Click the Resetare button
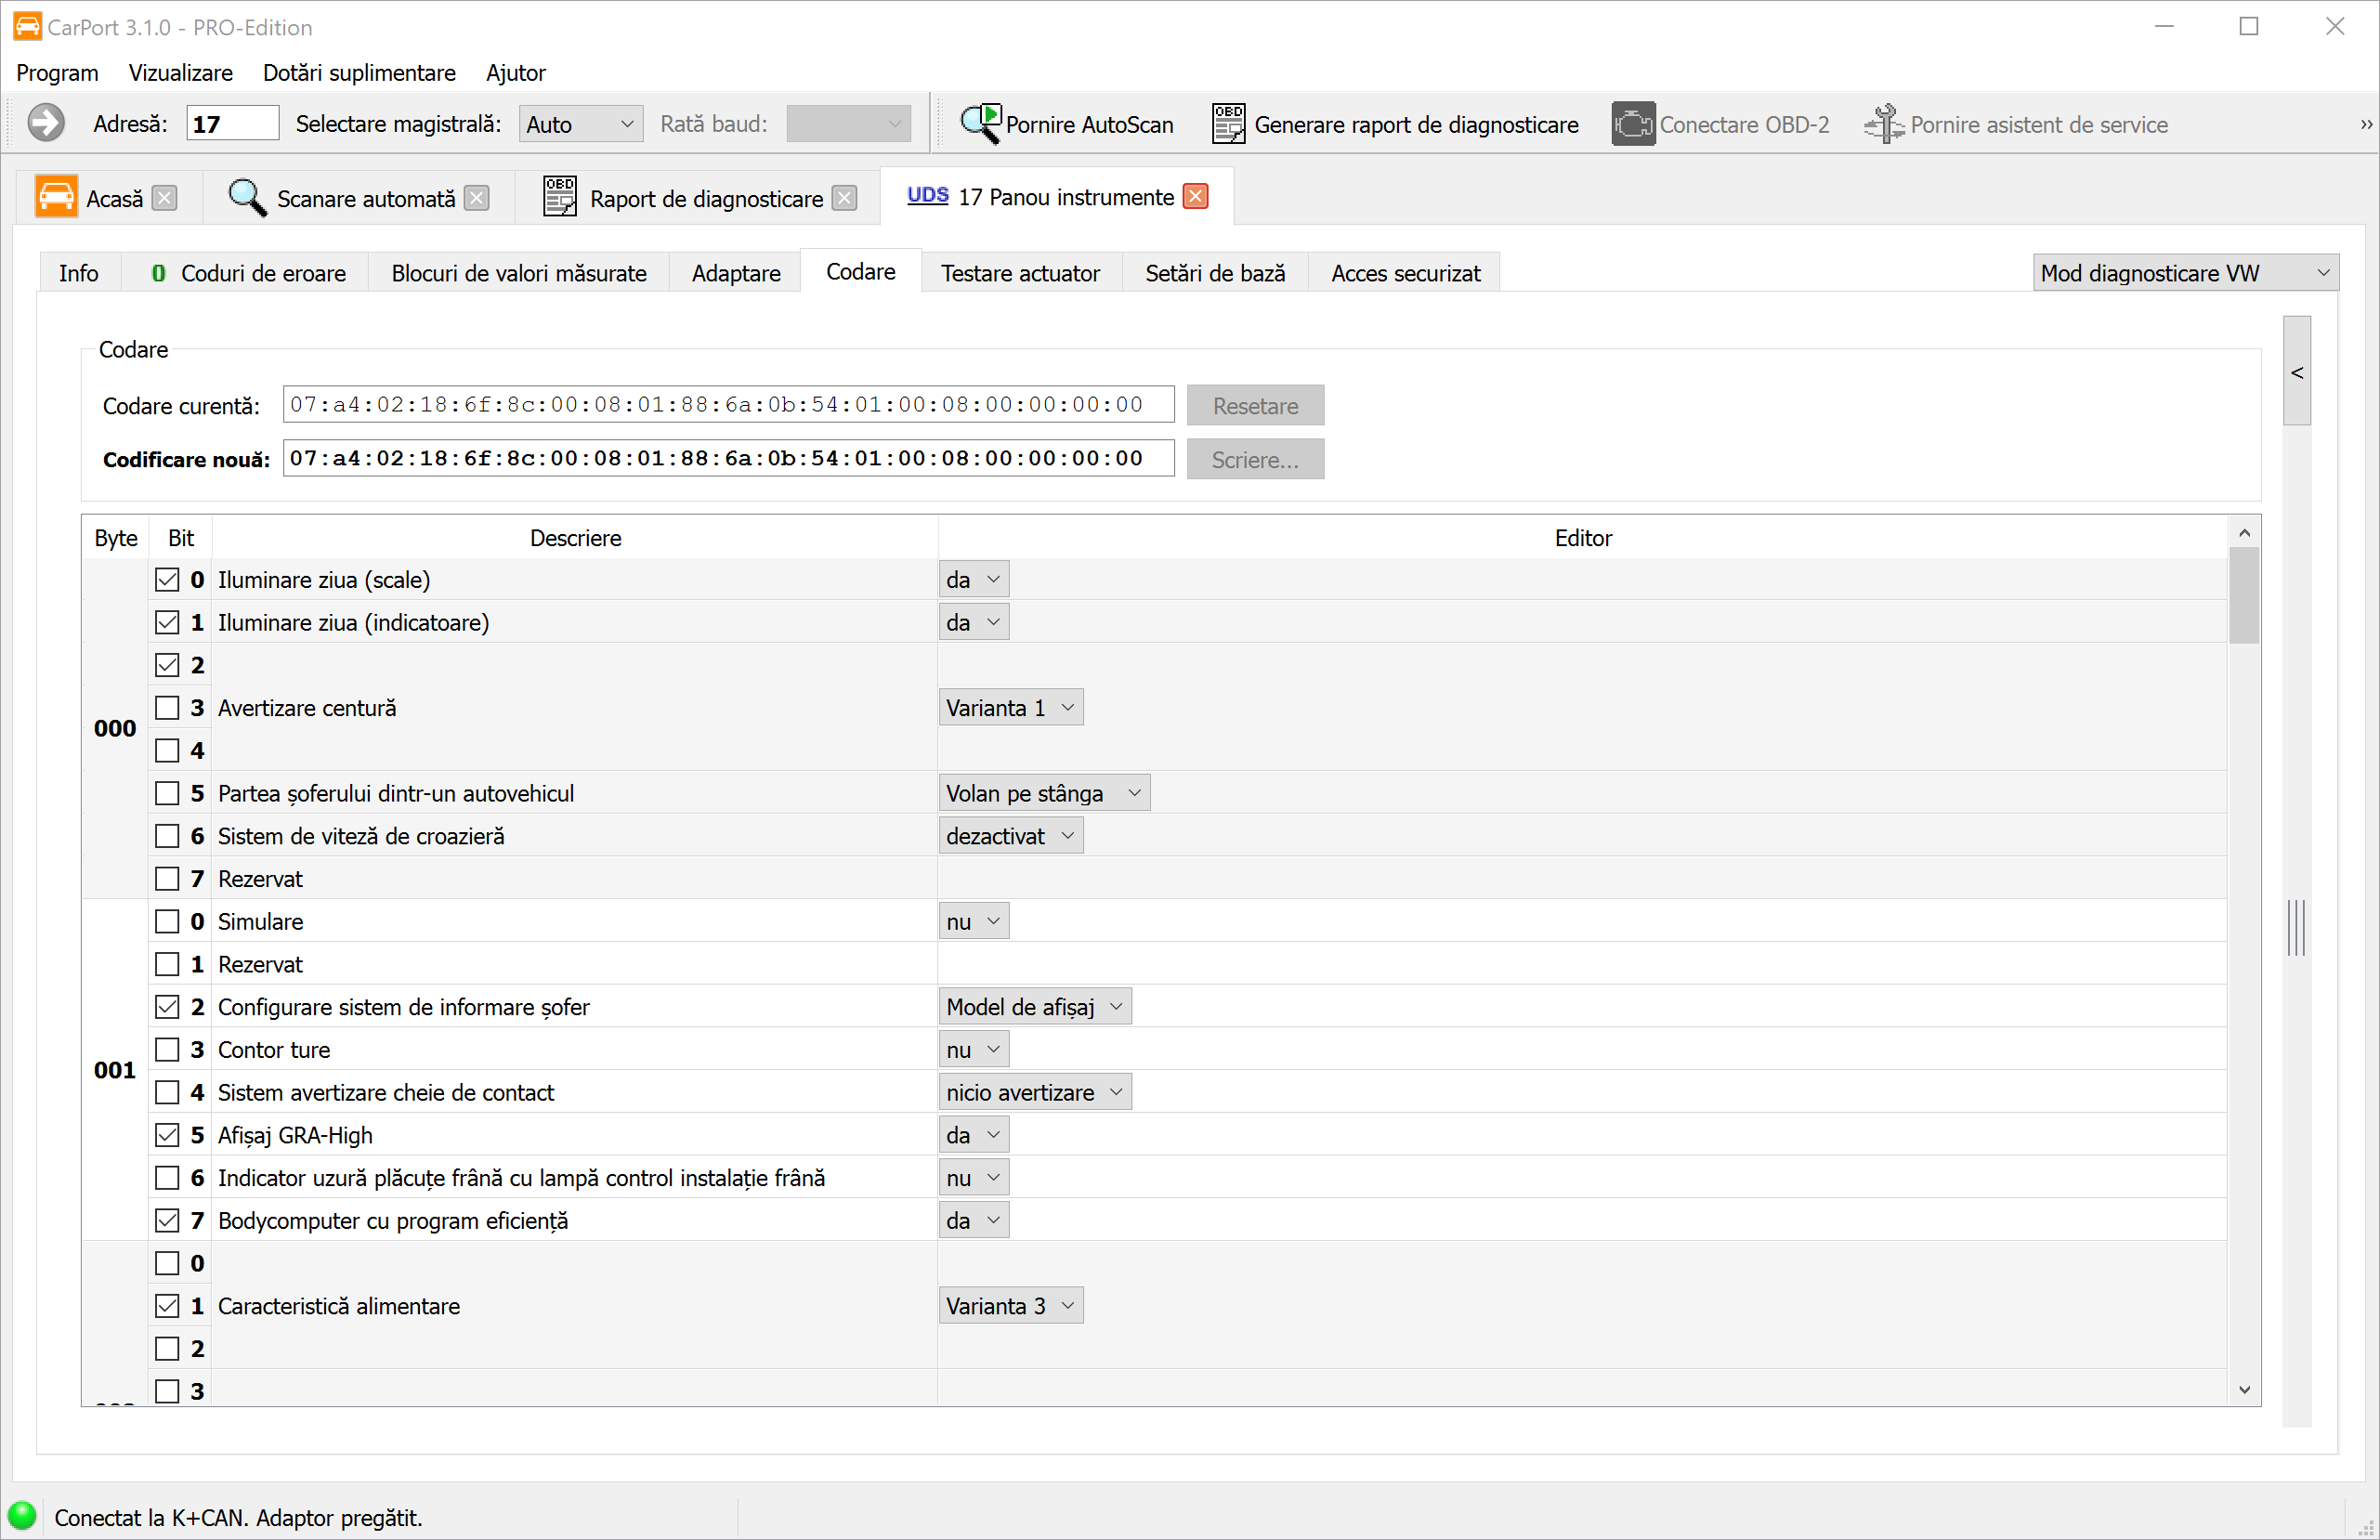2380x1540 pixels. 1255,406
